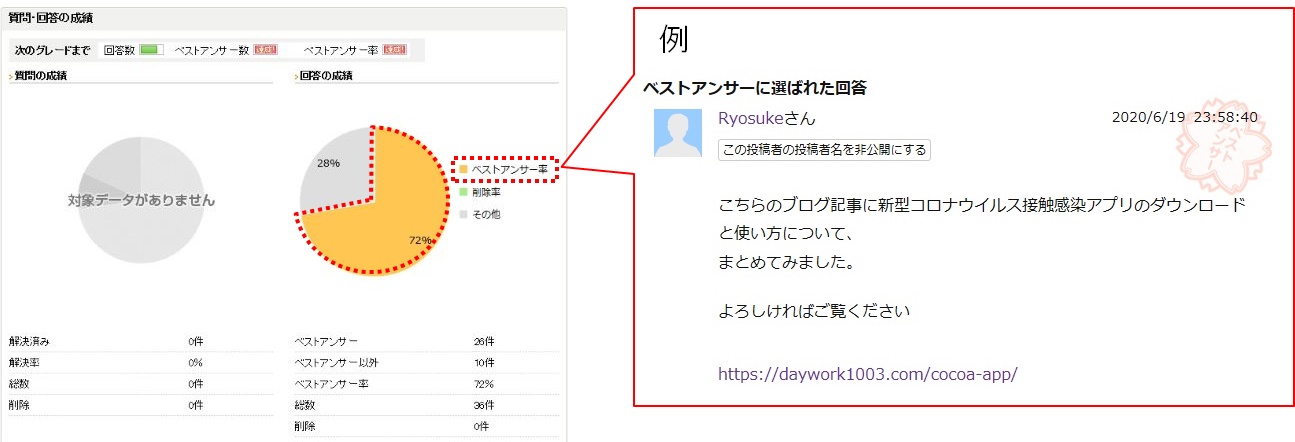The width and height of the screenshot is (1295, 442).
Task: Click the gray その他 legend swatch
Action: point(463,213)
